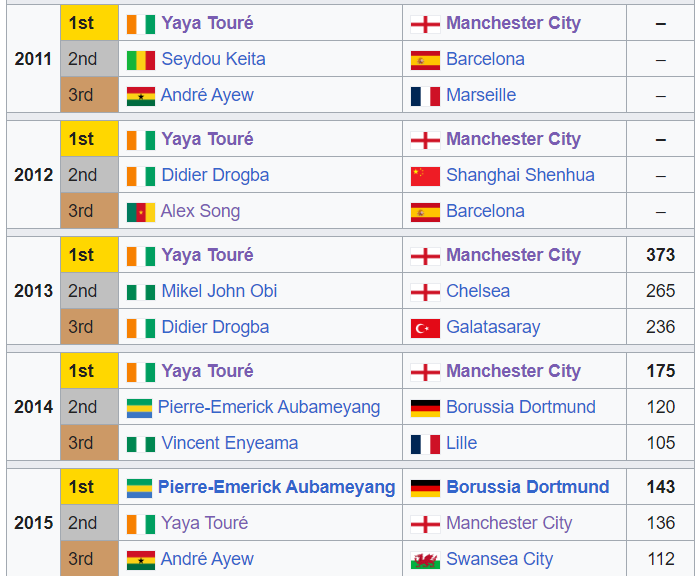Click Nigeria flag beside Mikel John Obi
The width and height of the screenshot is (697, 576).
coord(141,292)
